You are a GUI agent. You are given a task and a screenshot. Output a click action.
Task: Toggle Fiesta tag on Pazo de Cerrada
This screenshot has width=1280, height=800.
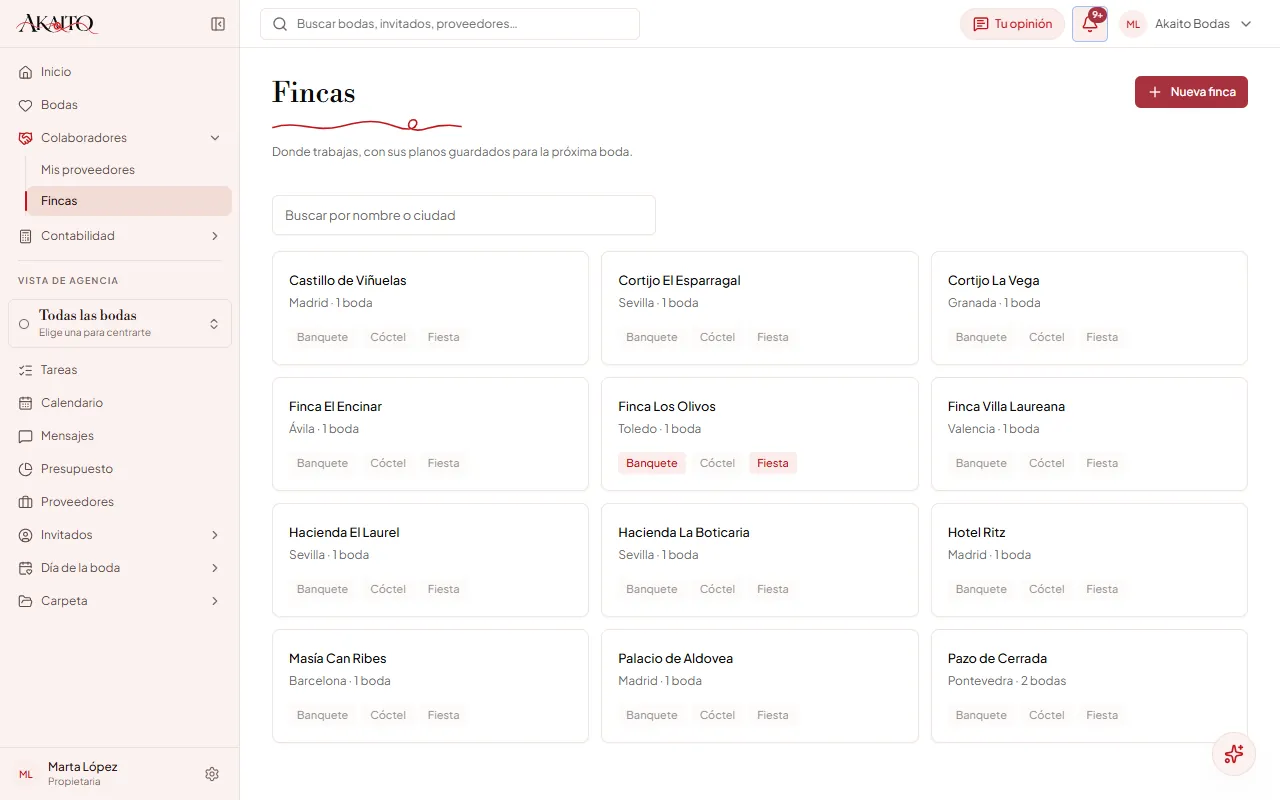[x=1102, y=715]
